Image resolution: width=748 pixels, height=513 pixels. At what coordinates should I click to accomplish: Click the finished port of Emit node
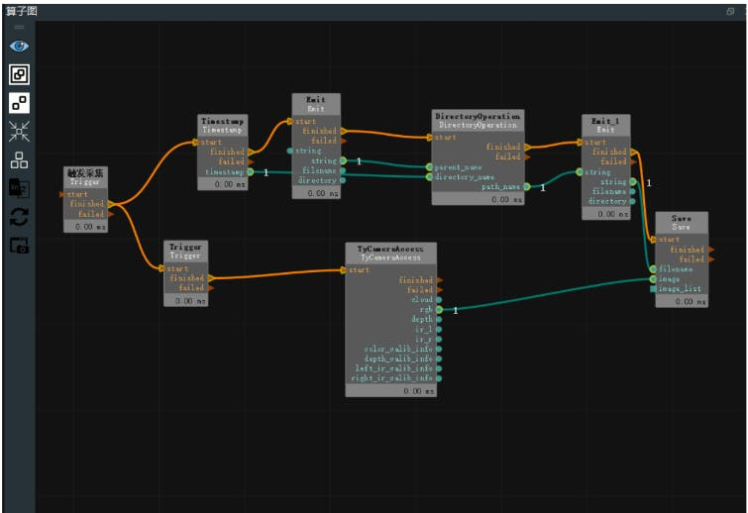pos(343,131)
